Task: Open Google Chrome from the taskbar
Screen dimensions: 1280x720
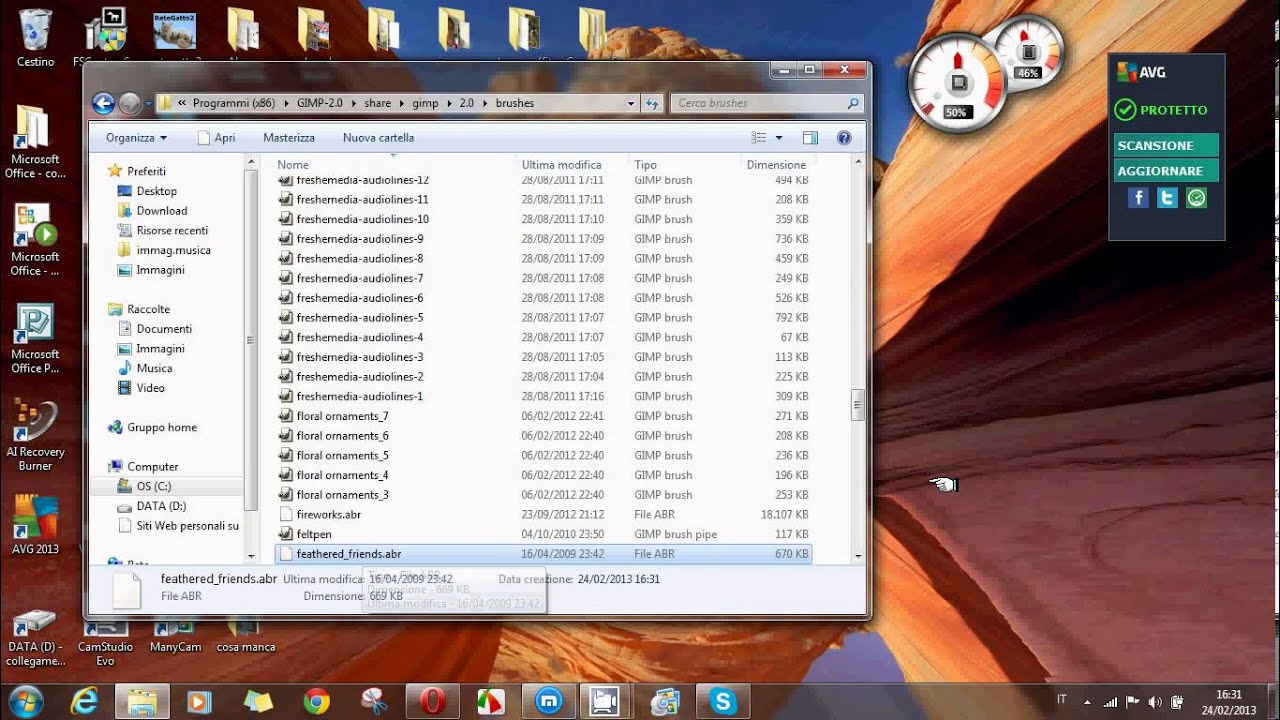Action: [317, 702]
